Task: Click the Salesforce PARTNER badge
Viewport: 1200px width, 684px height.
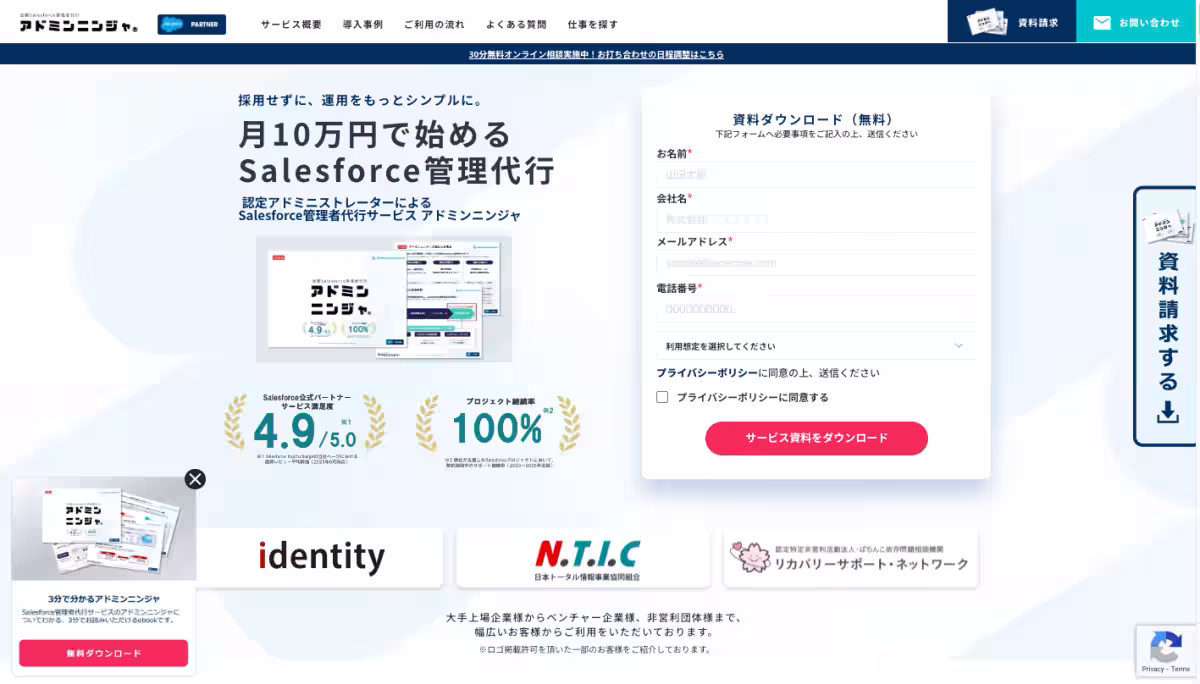Action: pyautogui.click(x=190, y=22)
